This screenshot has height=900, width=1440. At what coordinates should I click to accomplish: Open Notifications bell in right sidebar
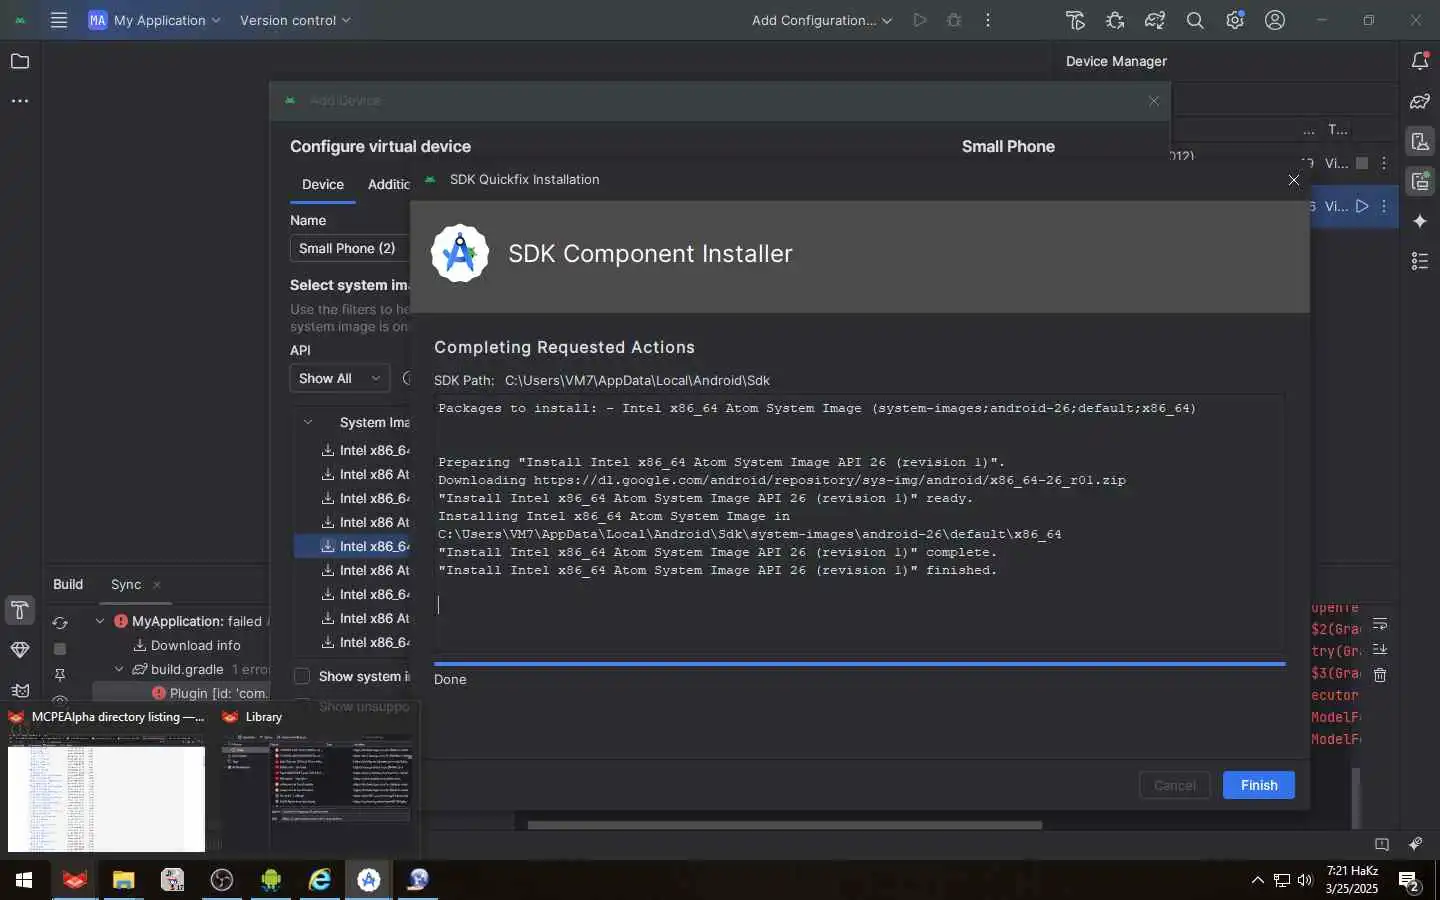pos(1420,61)
